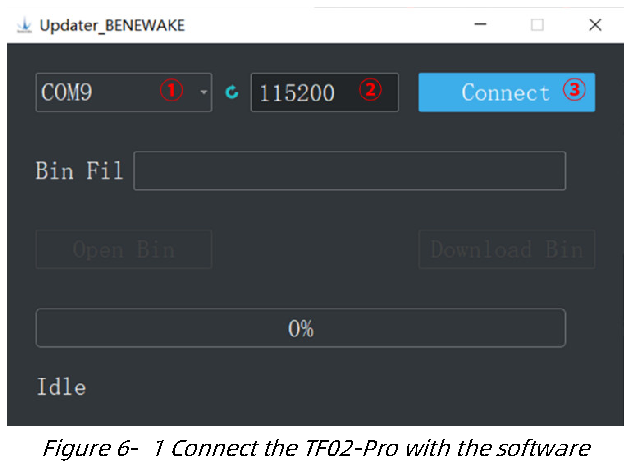Click the Bin Fil label
This screenshot has height=468, width=631.
(79, 170)
